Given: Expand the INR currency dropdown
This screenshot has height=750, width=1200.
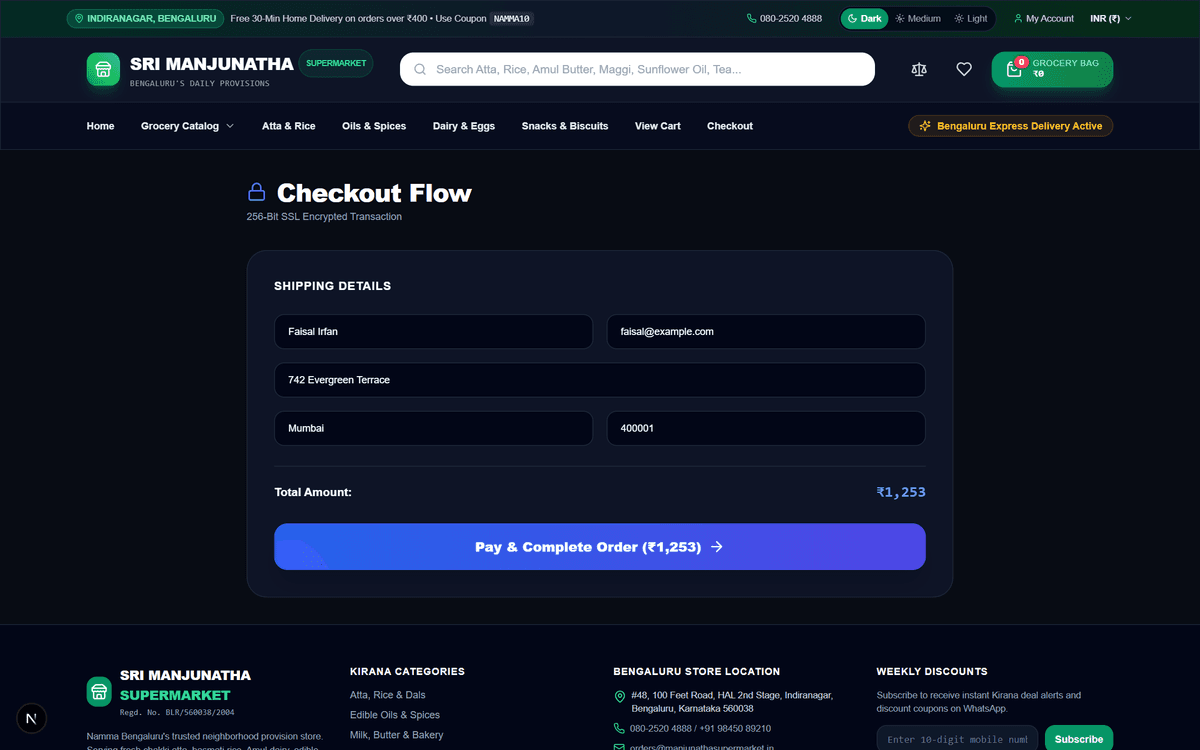Looking at the screenshot, I should point(1111,18).
